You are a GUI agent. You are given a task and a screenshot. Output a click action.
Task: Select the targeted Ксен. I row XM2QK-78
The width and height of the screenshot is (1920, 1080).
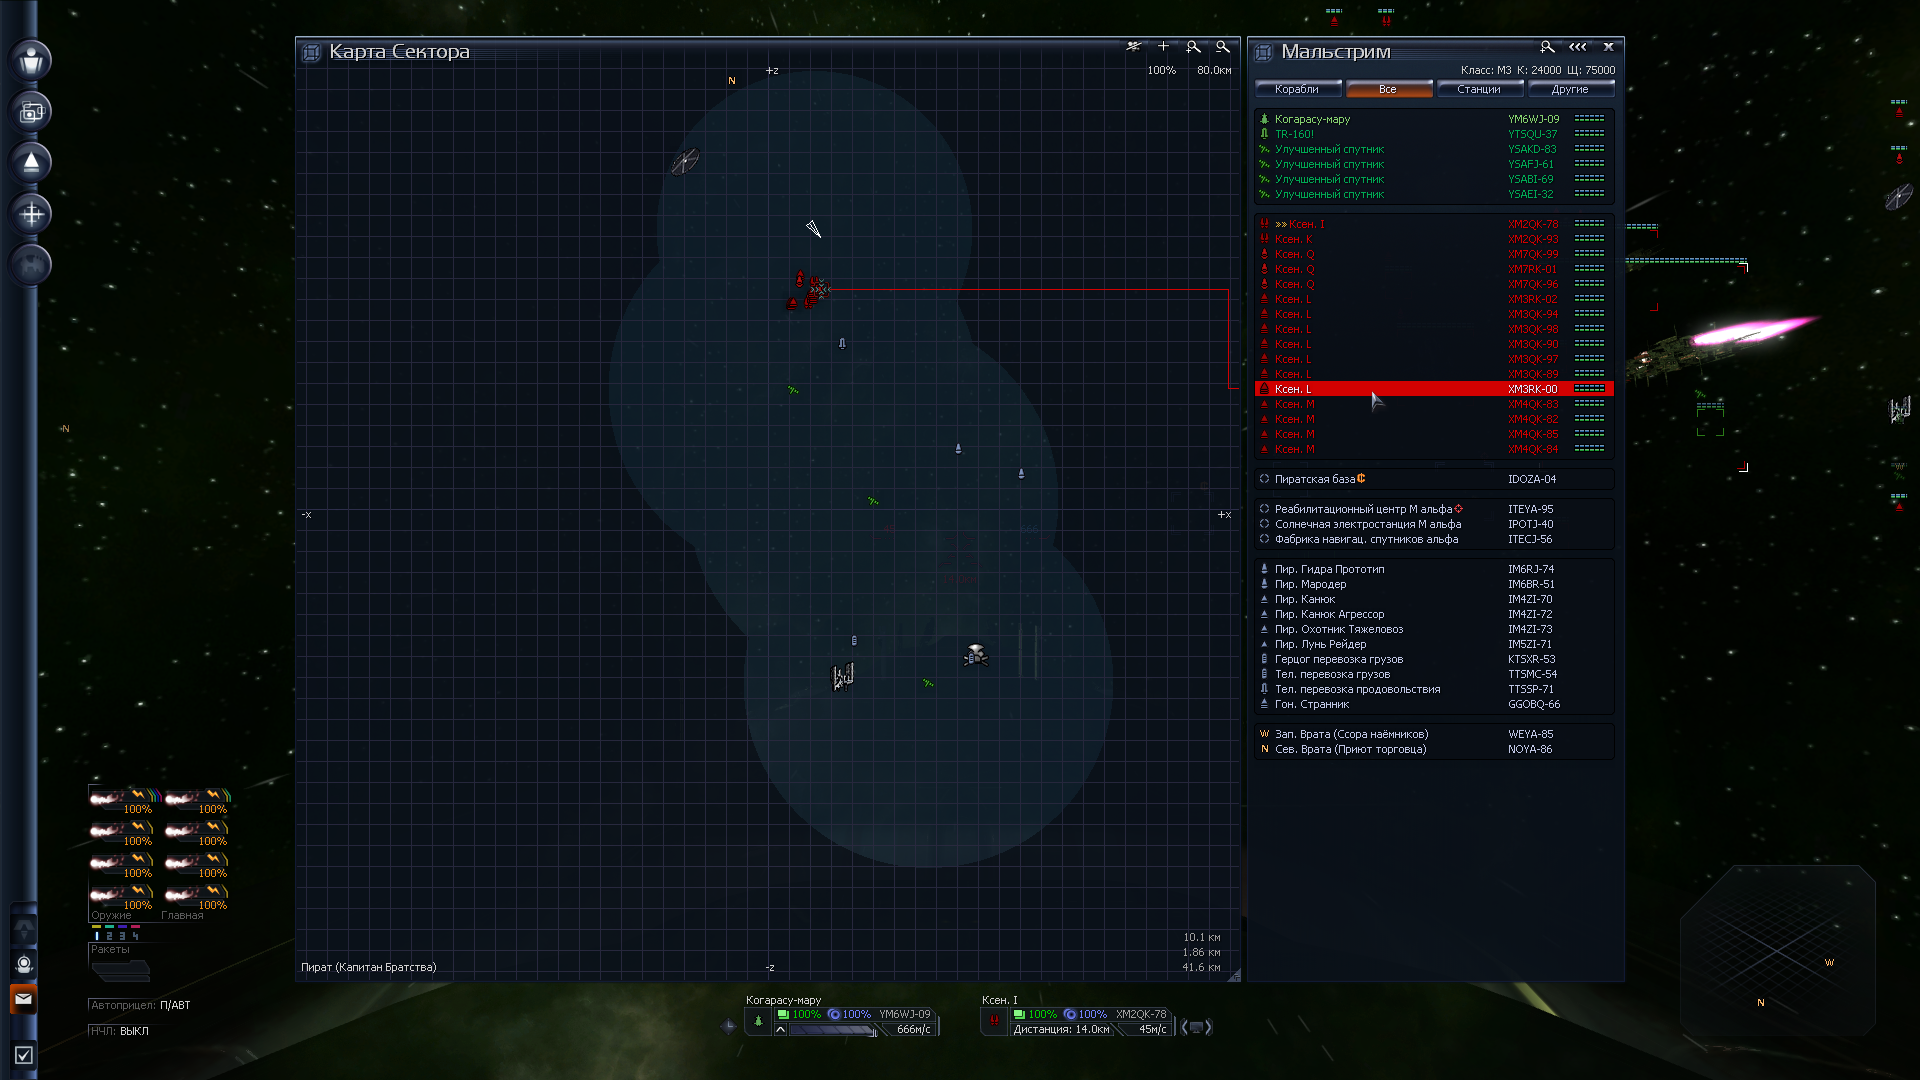point(1434,224)
